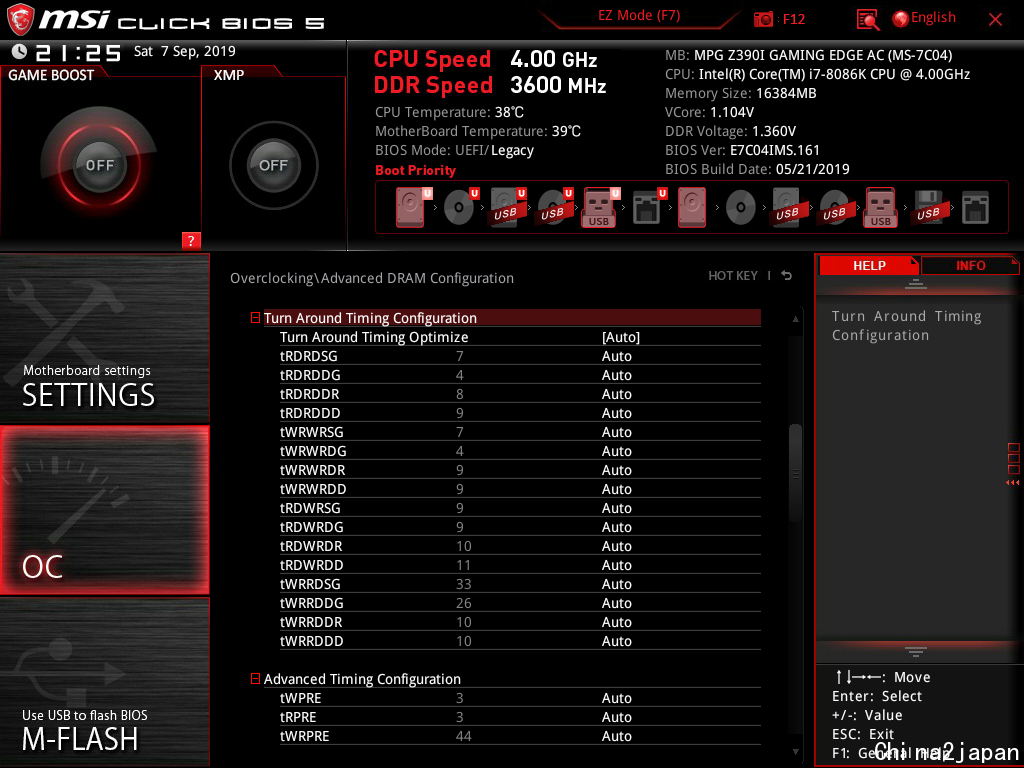This screenshot has height=768, width=1024.
Task: Select the tRDWRDG timing row
Action: pos(520,526)
